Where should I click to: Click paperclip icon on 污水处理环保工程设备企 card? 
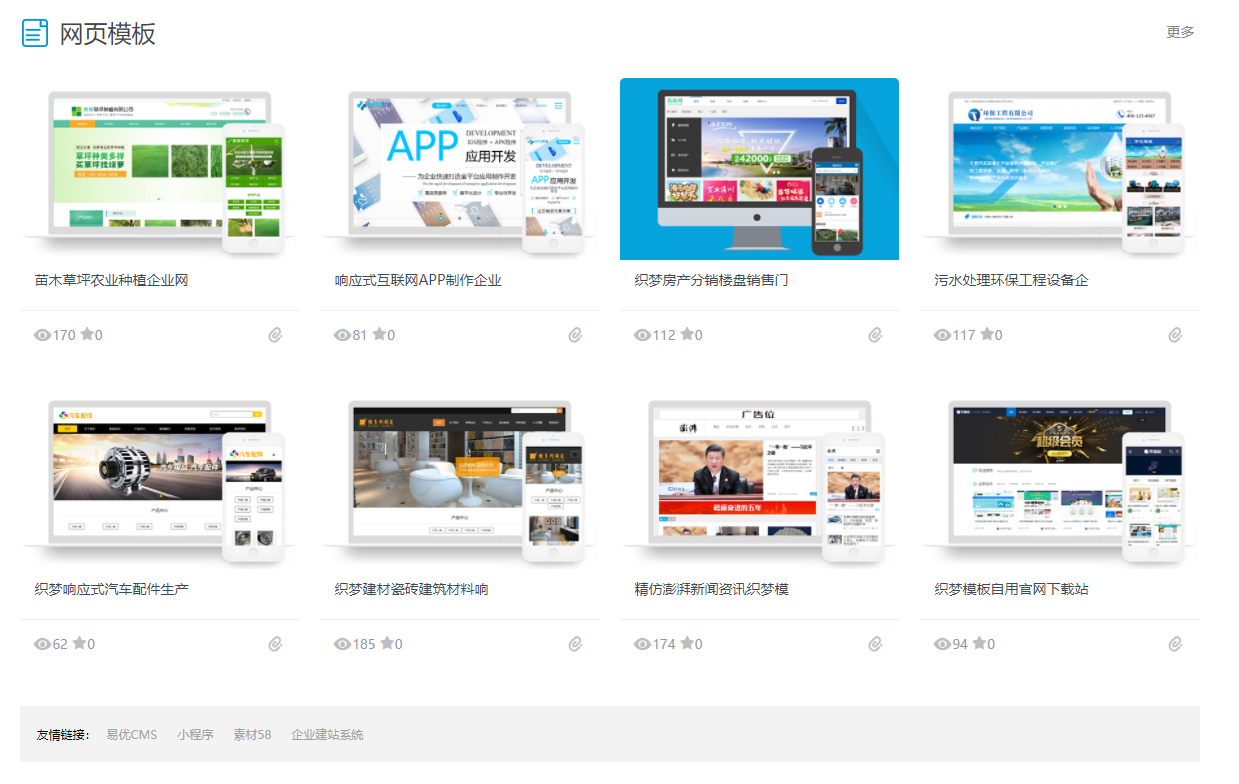[1175, 335]
